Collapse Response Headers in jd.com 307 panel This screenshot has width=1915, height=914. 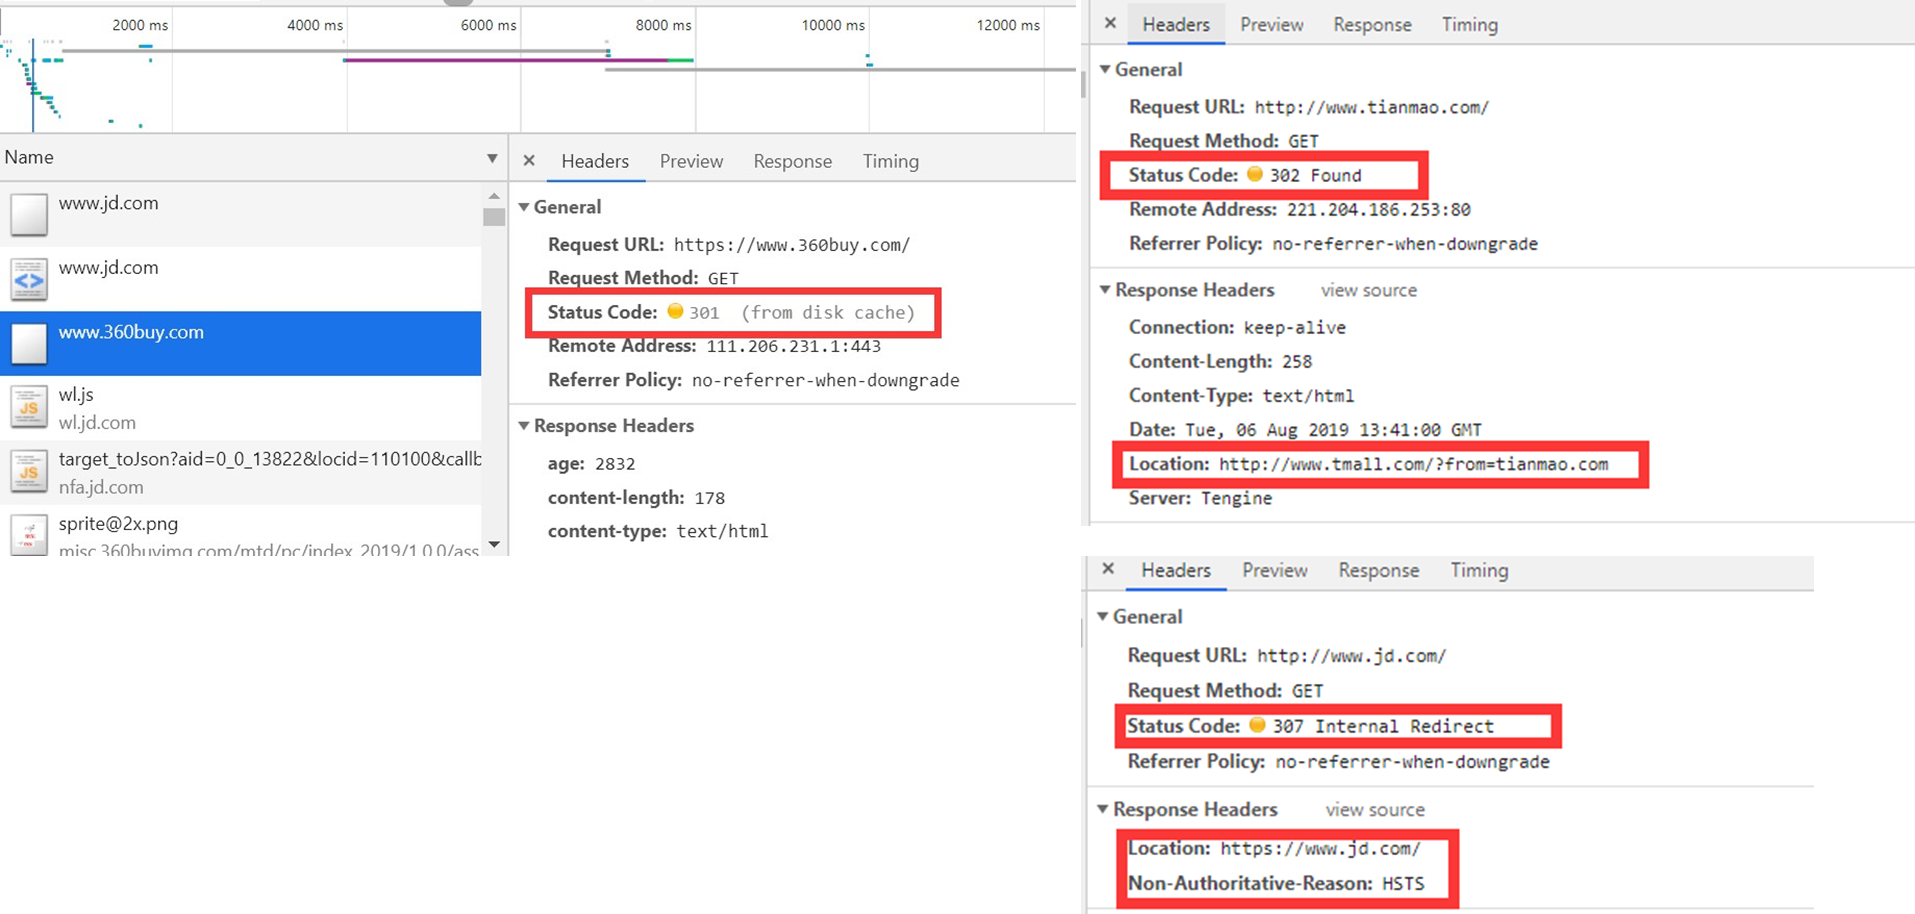(1103, 809)
